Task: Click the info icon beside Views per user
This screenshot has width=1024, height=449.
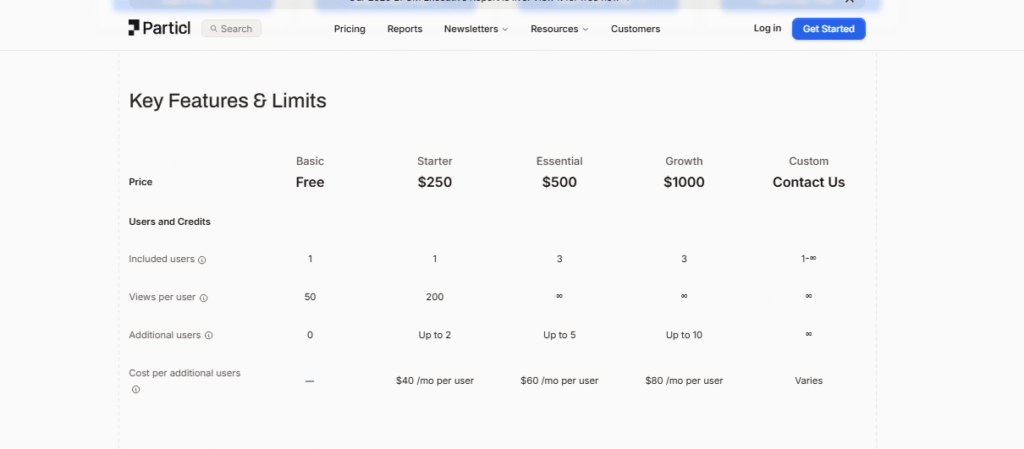Action: coord(204,298)
